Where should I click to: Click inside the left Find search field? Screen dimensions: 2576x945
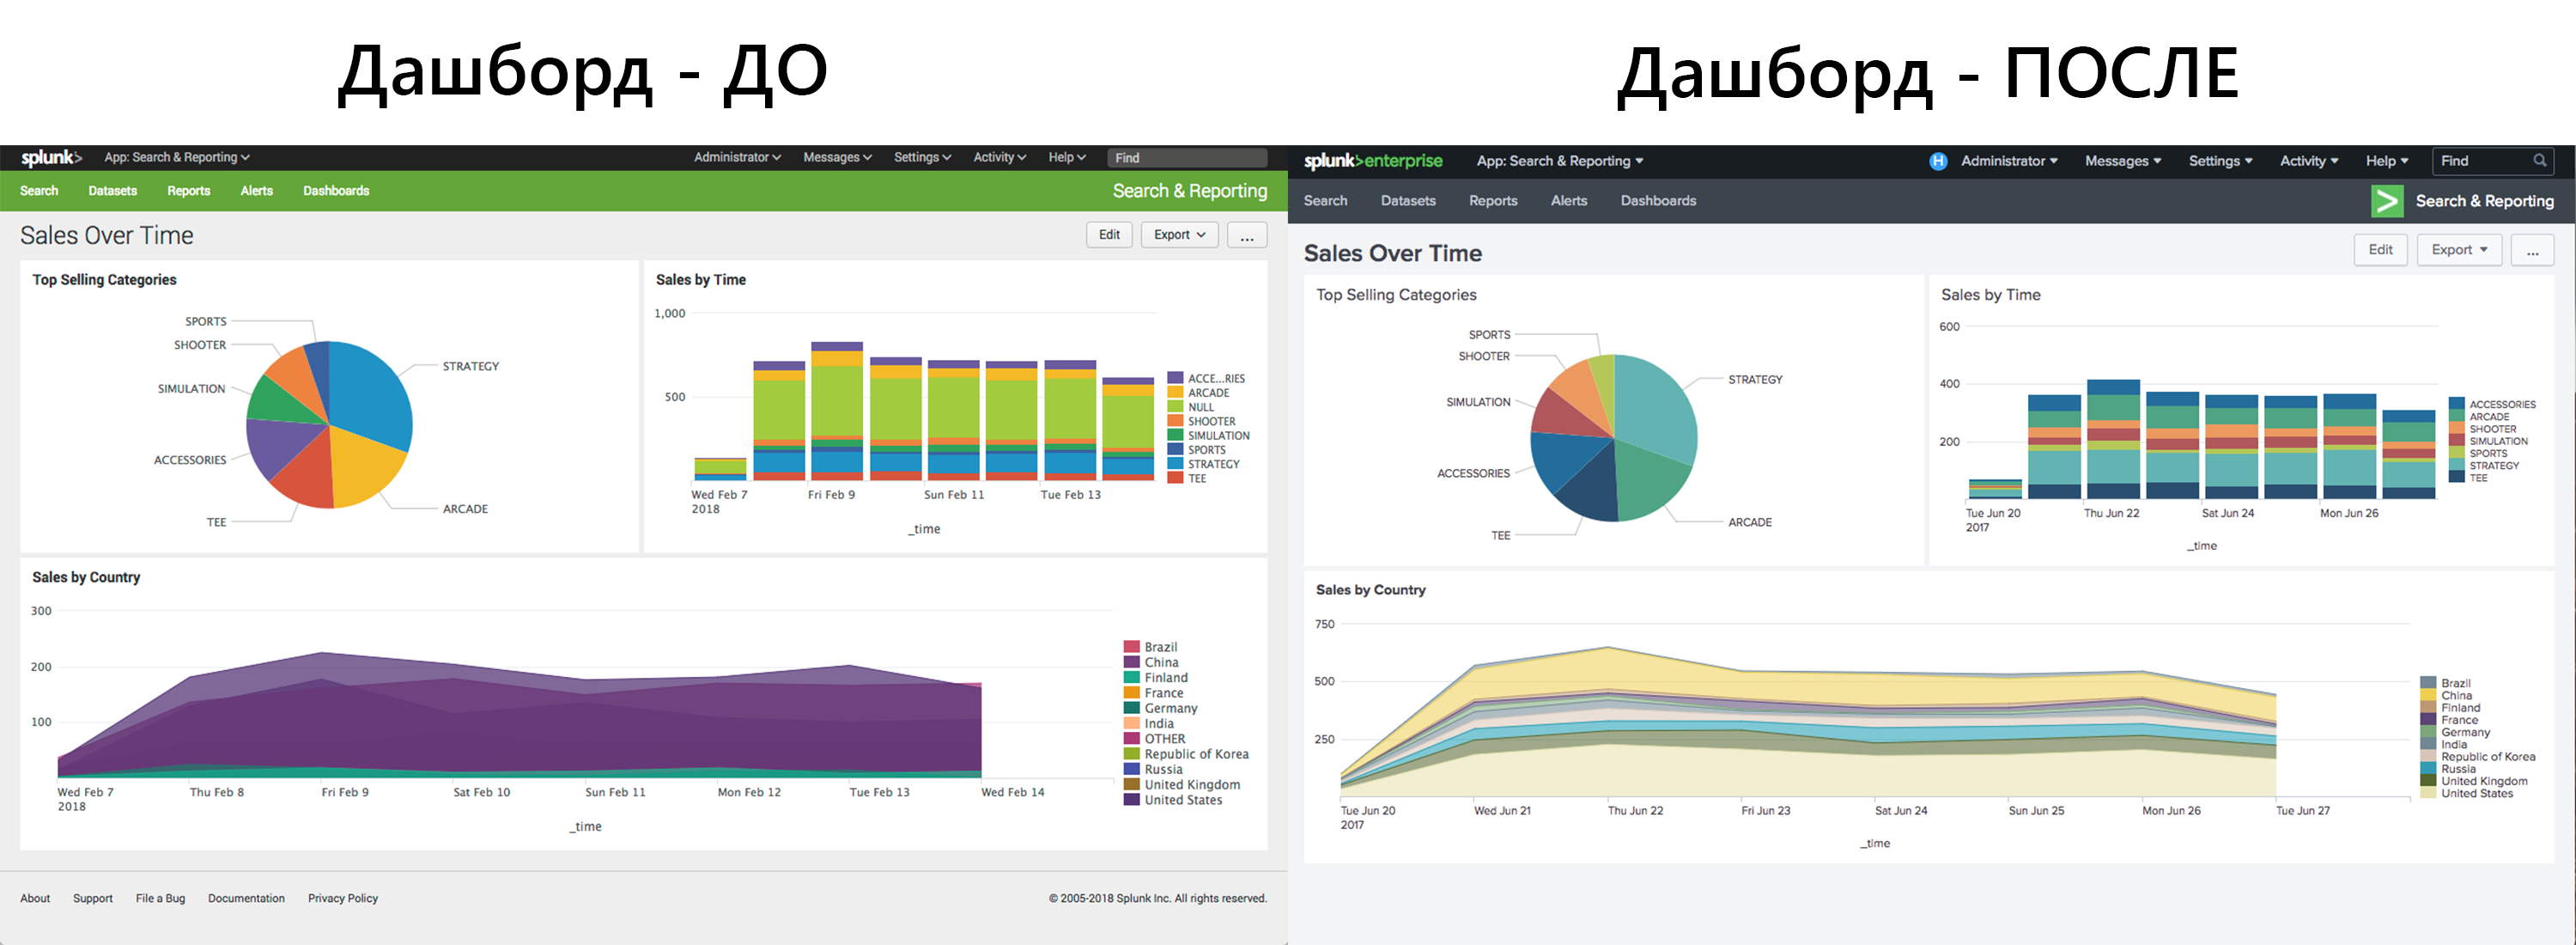coord(1185,157)
